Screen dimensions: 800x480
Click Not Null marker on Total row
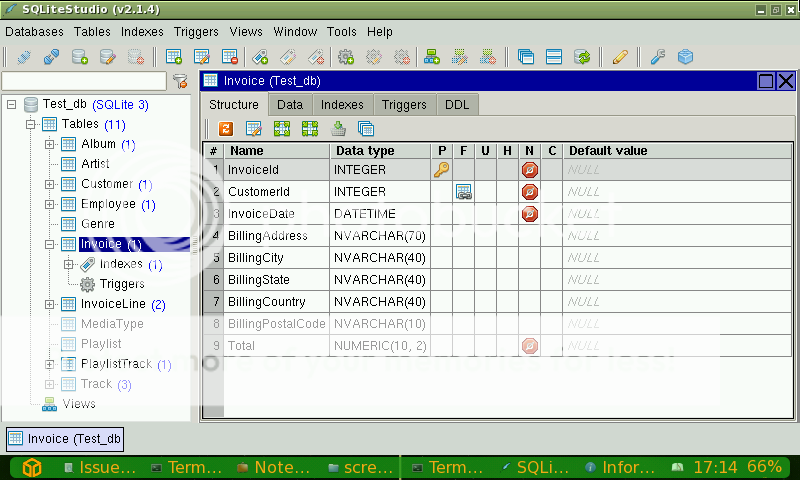(x=530, y=346)
